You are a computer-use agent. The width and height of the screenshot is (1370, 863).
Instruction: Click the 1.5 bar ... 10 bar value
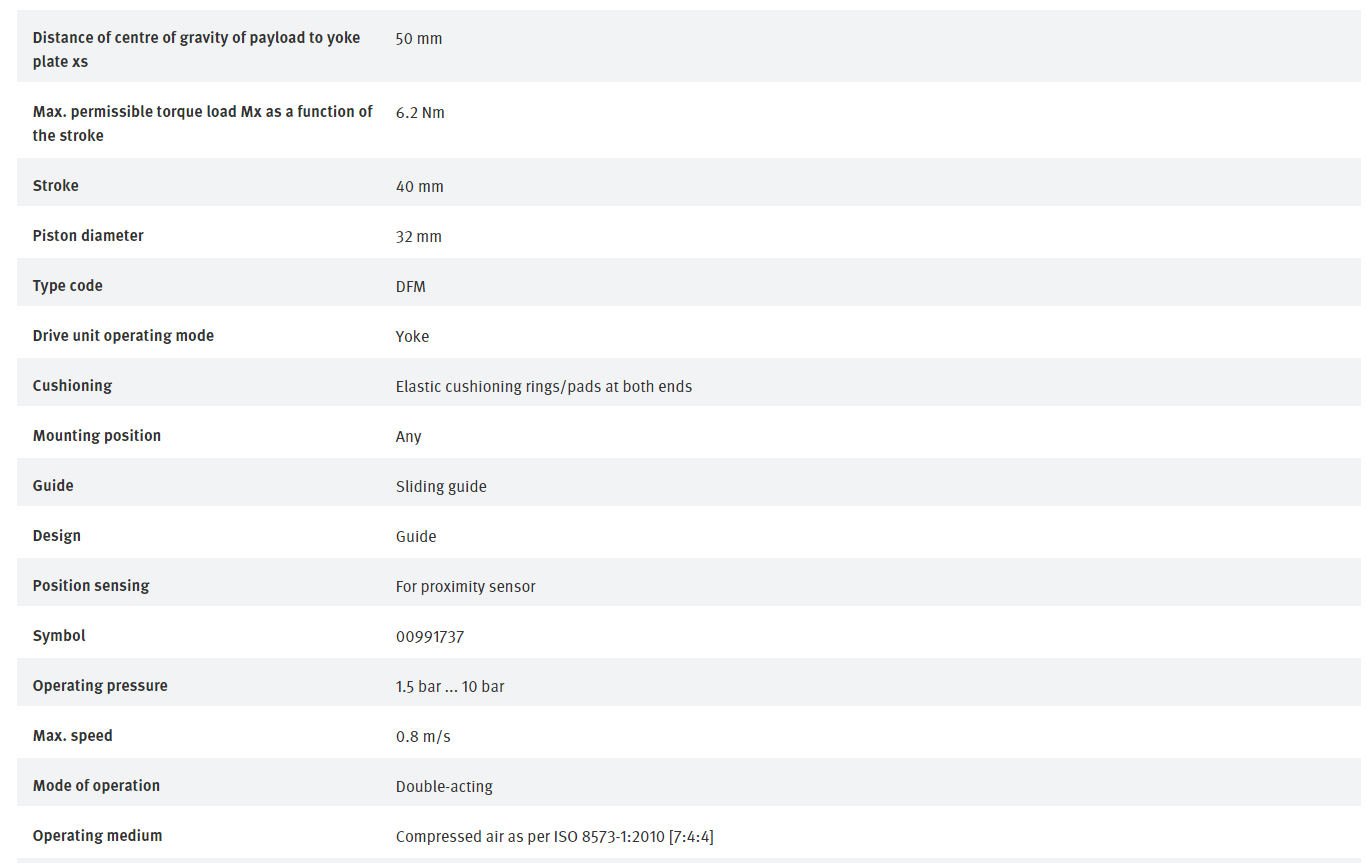pos(450,687)
